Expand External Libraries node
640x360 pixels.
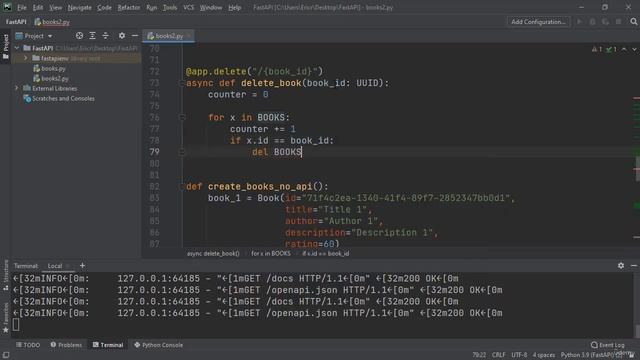17,88
